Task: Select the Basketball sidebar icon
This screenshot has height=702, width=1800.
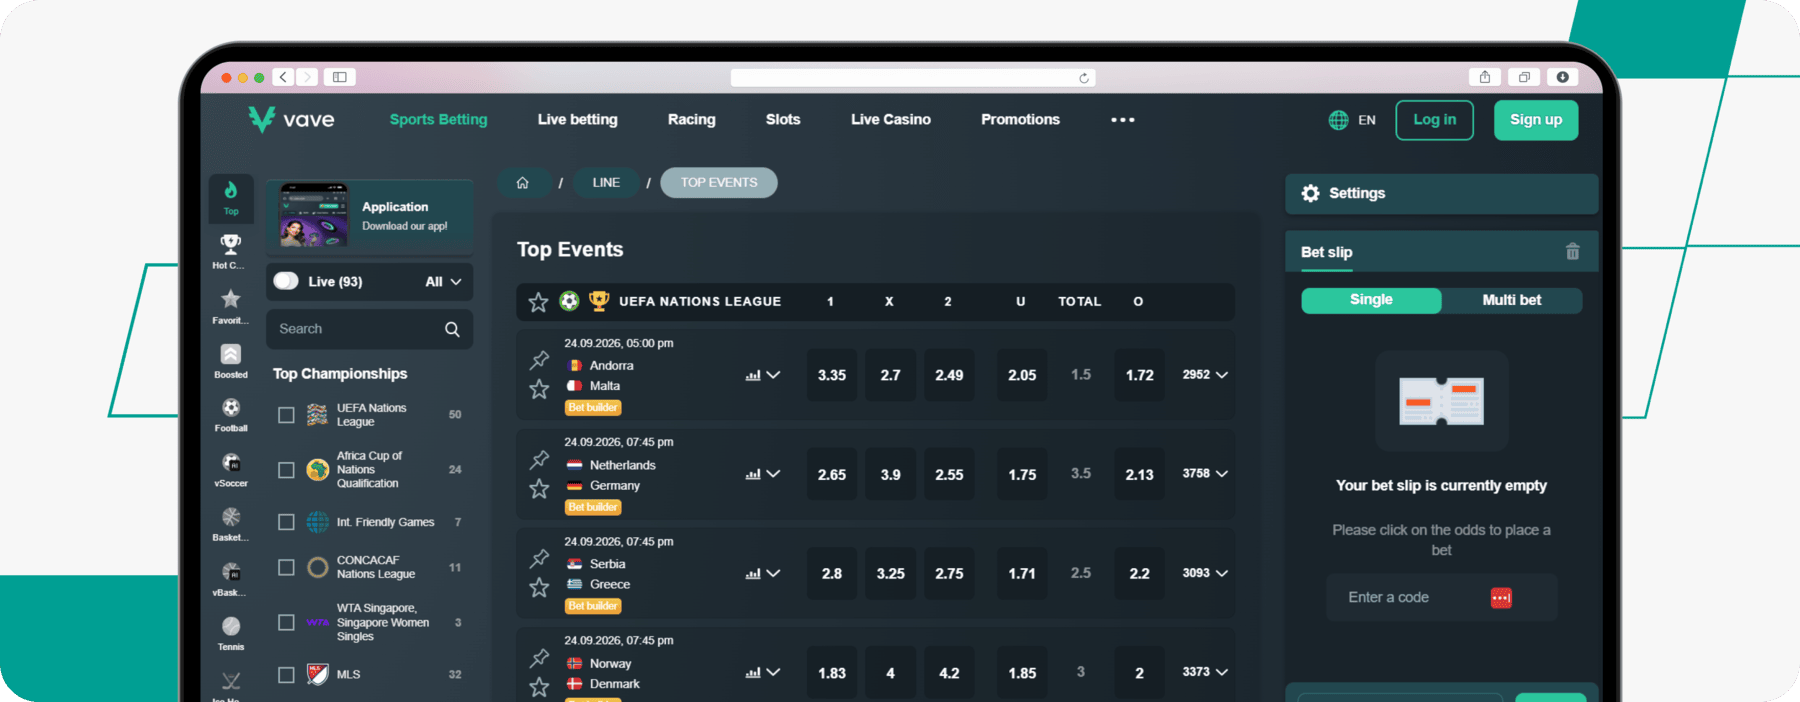Action: pos(231,517)
